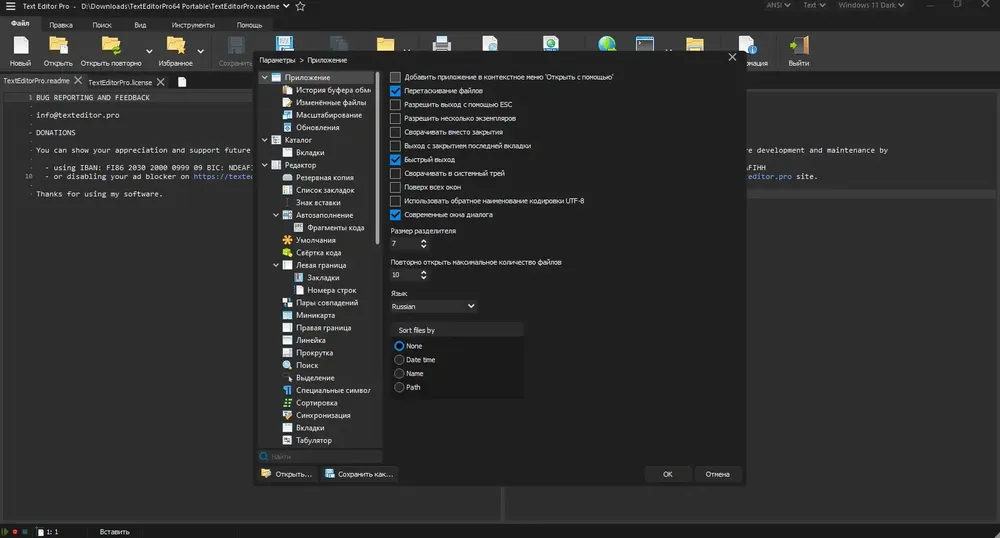Select Синхронизация tree item
This screenshot has height=538, width=1000.
[x=316, y=415]
